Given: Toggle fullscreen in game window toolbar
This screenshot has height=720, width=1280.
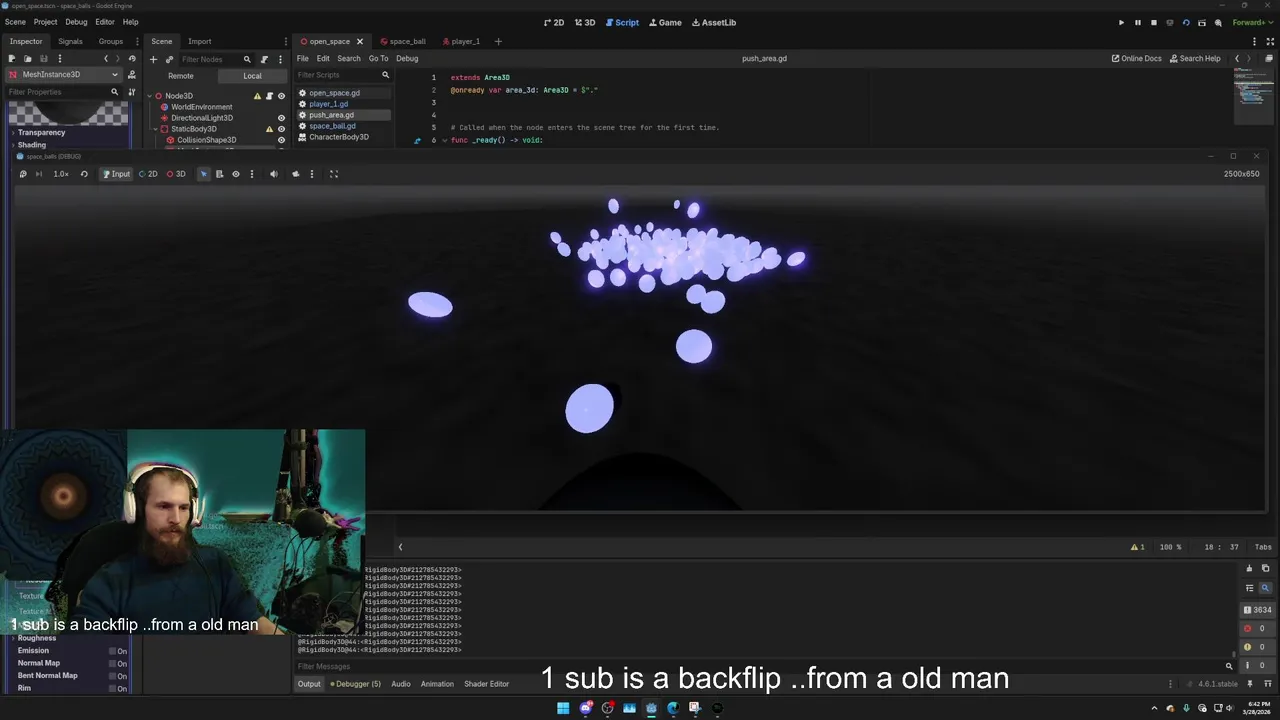Looking at the screenshot, I should click(x=334, y=174).
